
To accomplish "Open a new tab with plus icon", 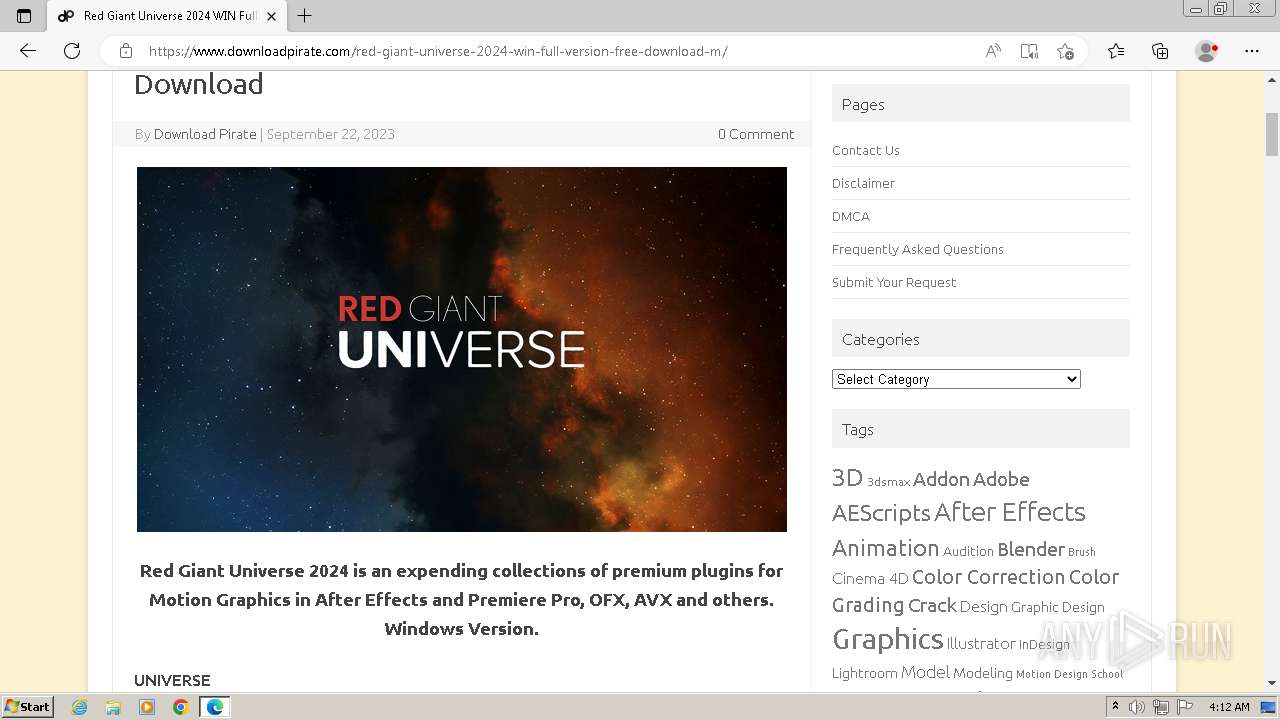I will pos(305,16).
